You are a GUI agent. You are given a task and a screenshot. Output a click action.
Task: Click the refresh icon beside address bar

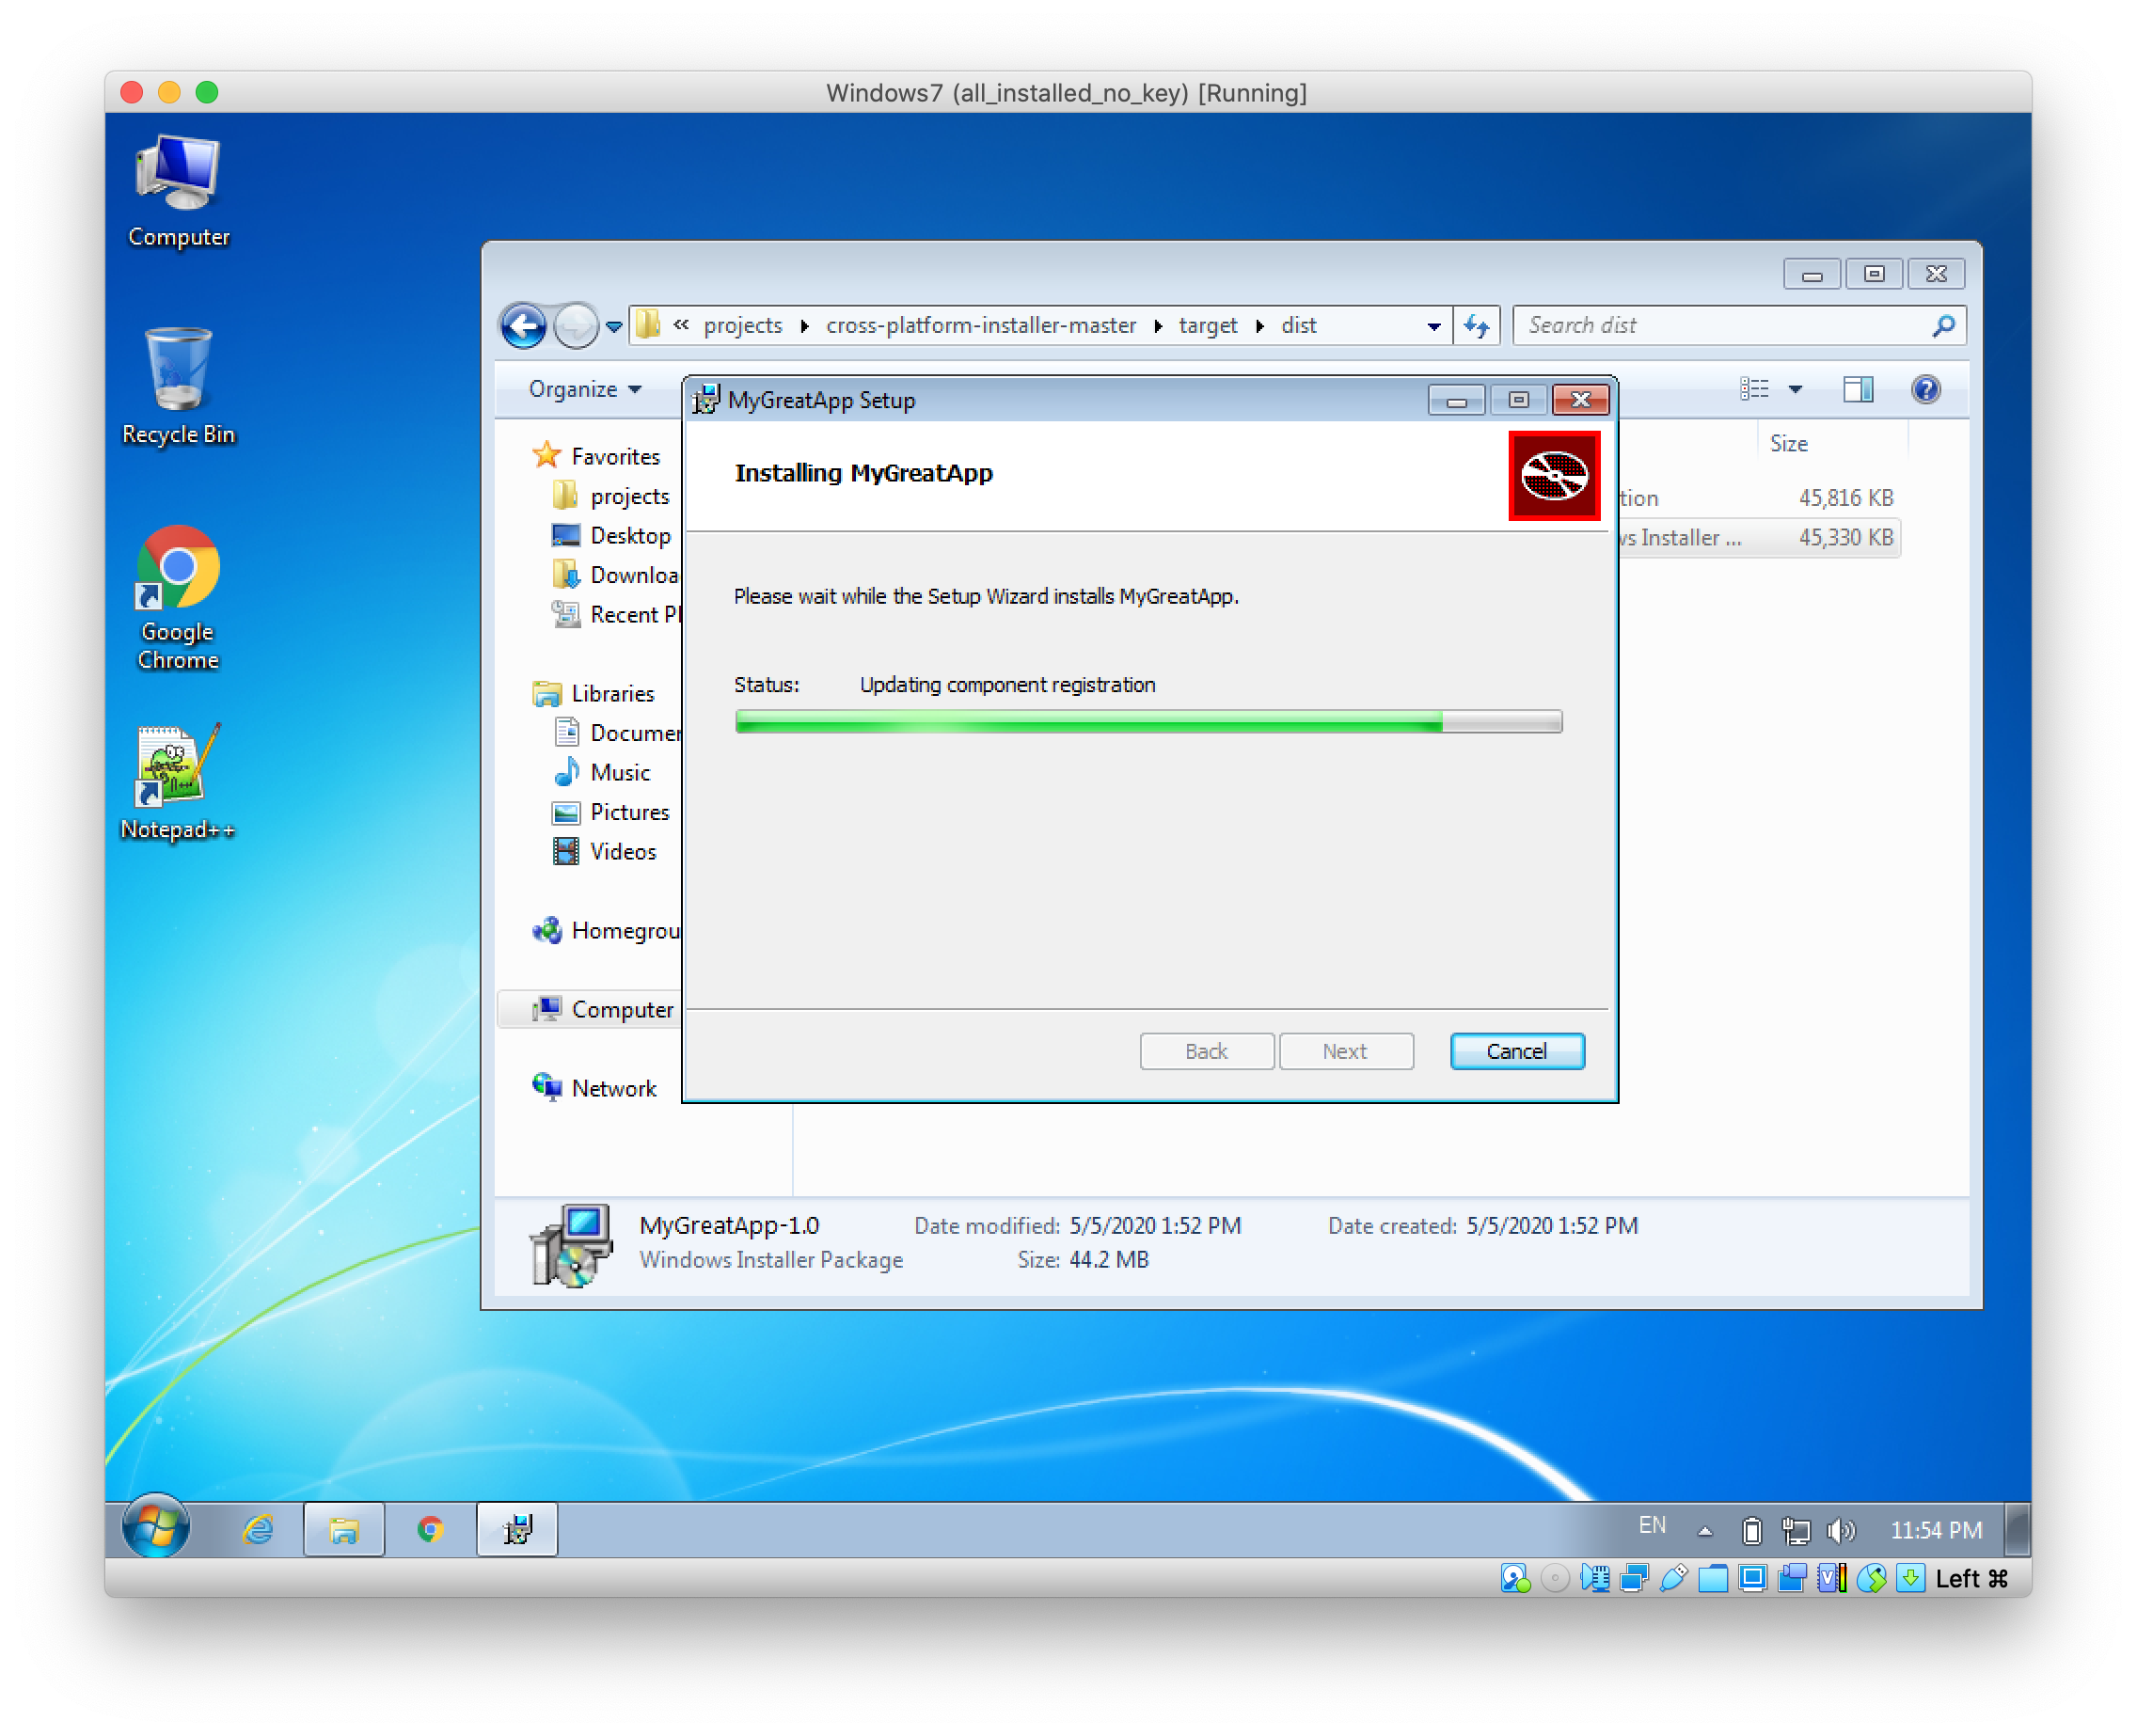1476,326
